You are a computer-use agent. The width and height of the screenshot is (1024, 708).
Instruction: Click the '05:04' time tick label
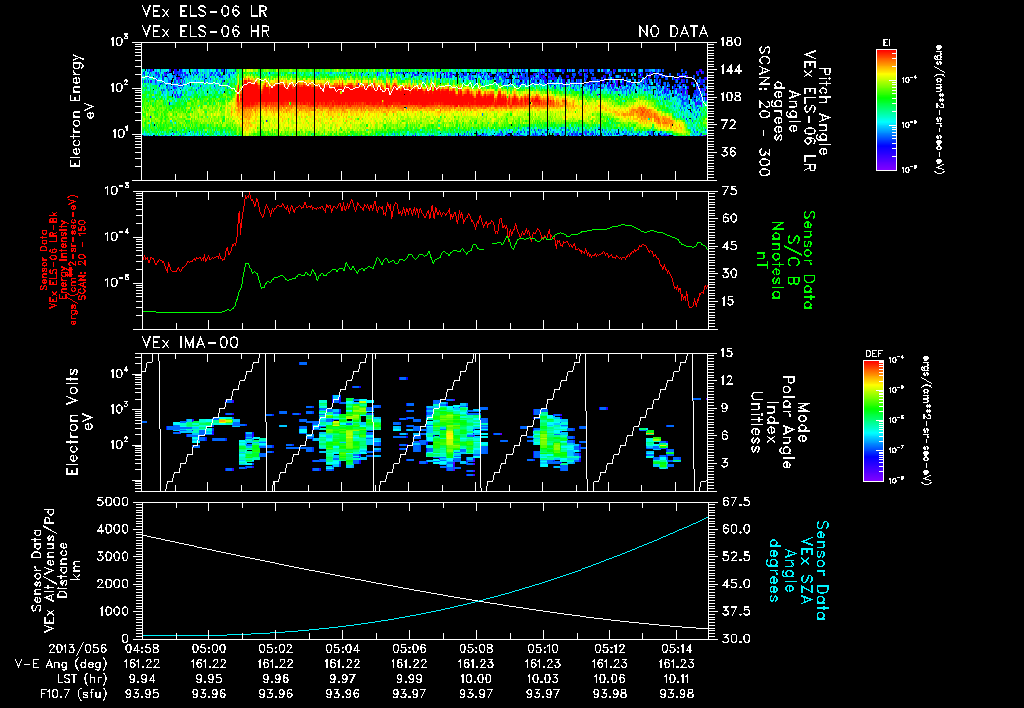[x=342, y=649]
